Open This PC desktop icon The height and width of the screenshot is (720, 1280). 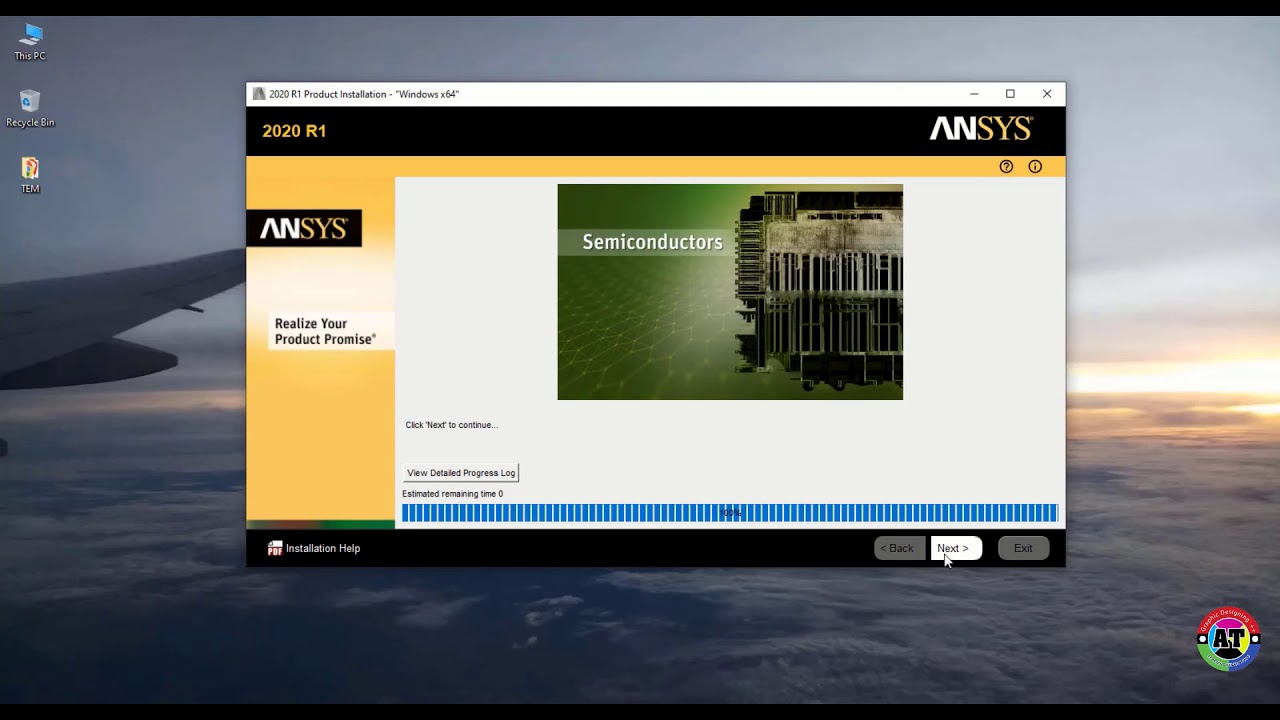click(x=30, y=42)
